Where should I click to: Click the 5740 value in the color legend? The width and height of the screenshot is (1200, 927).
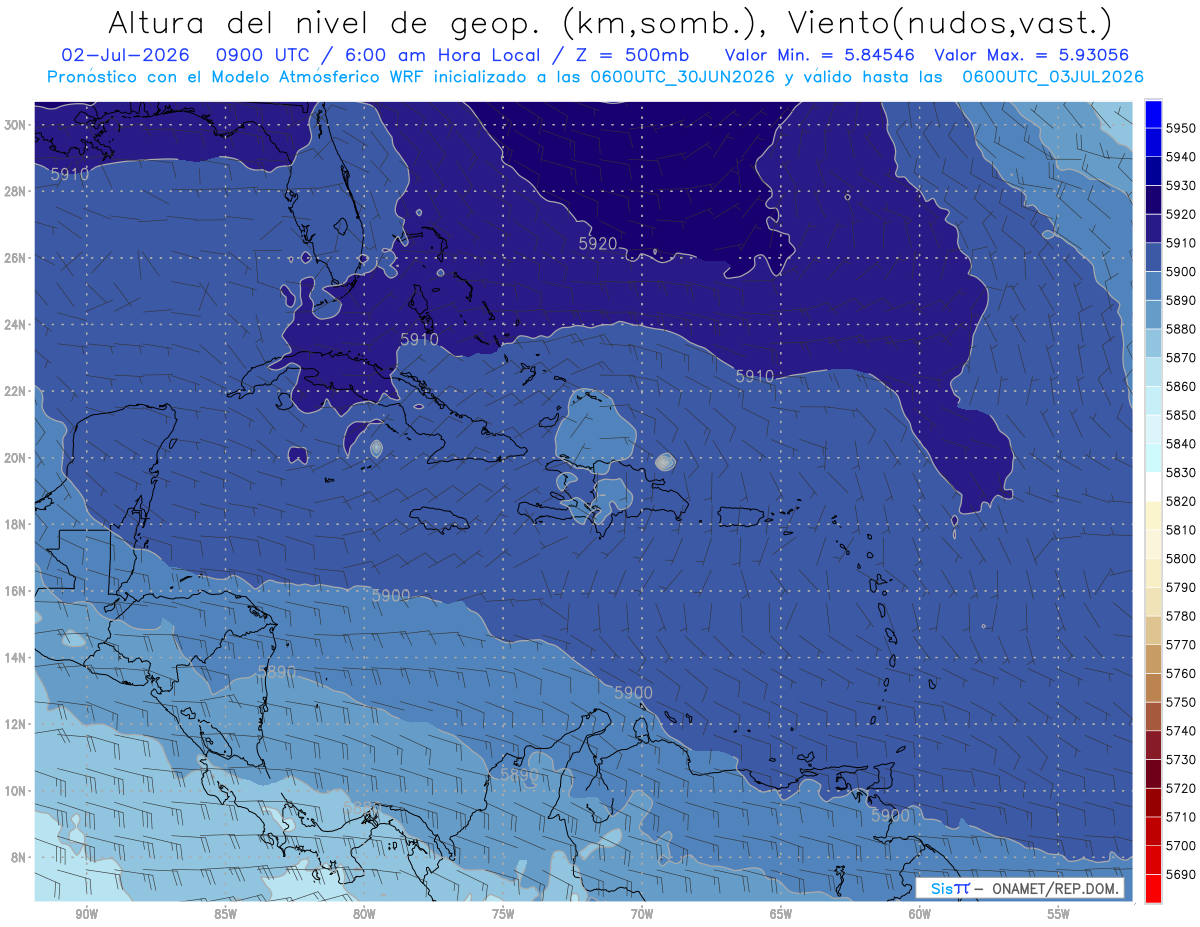[1180, 731]
